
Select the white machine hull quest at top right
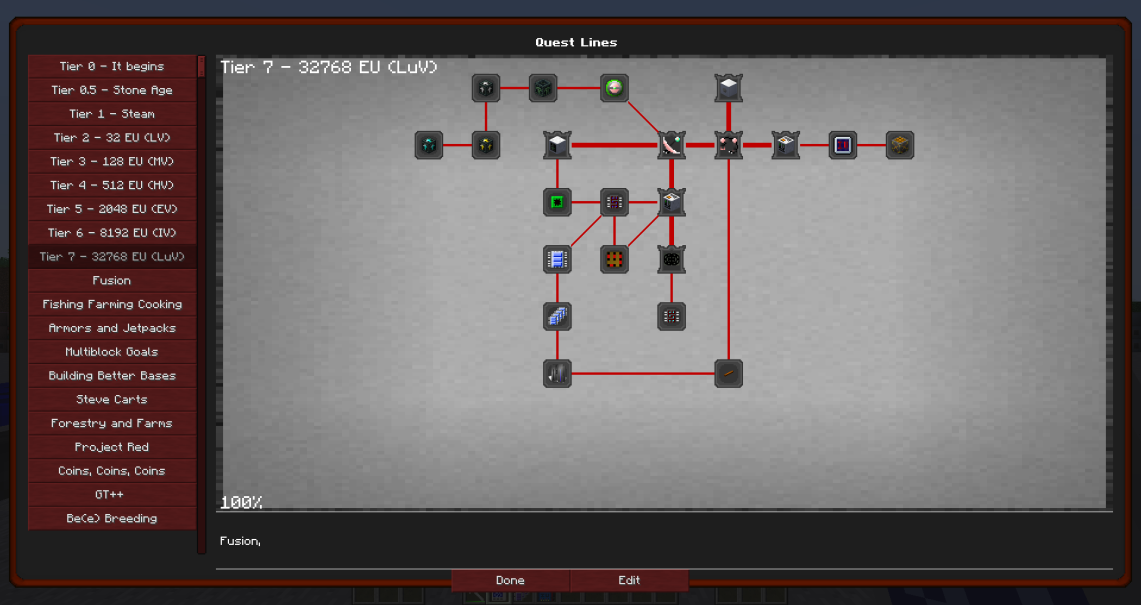(727, 88)
